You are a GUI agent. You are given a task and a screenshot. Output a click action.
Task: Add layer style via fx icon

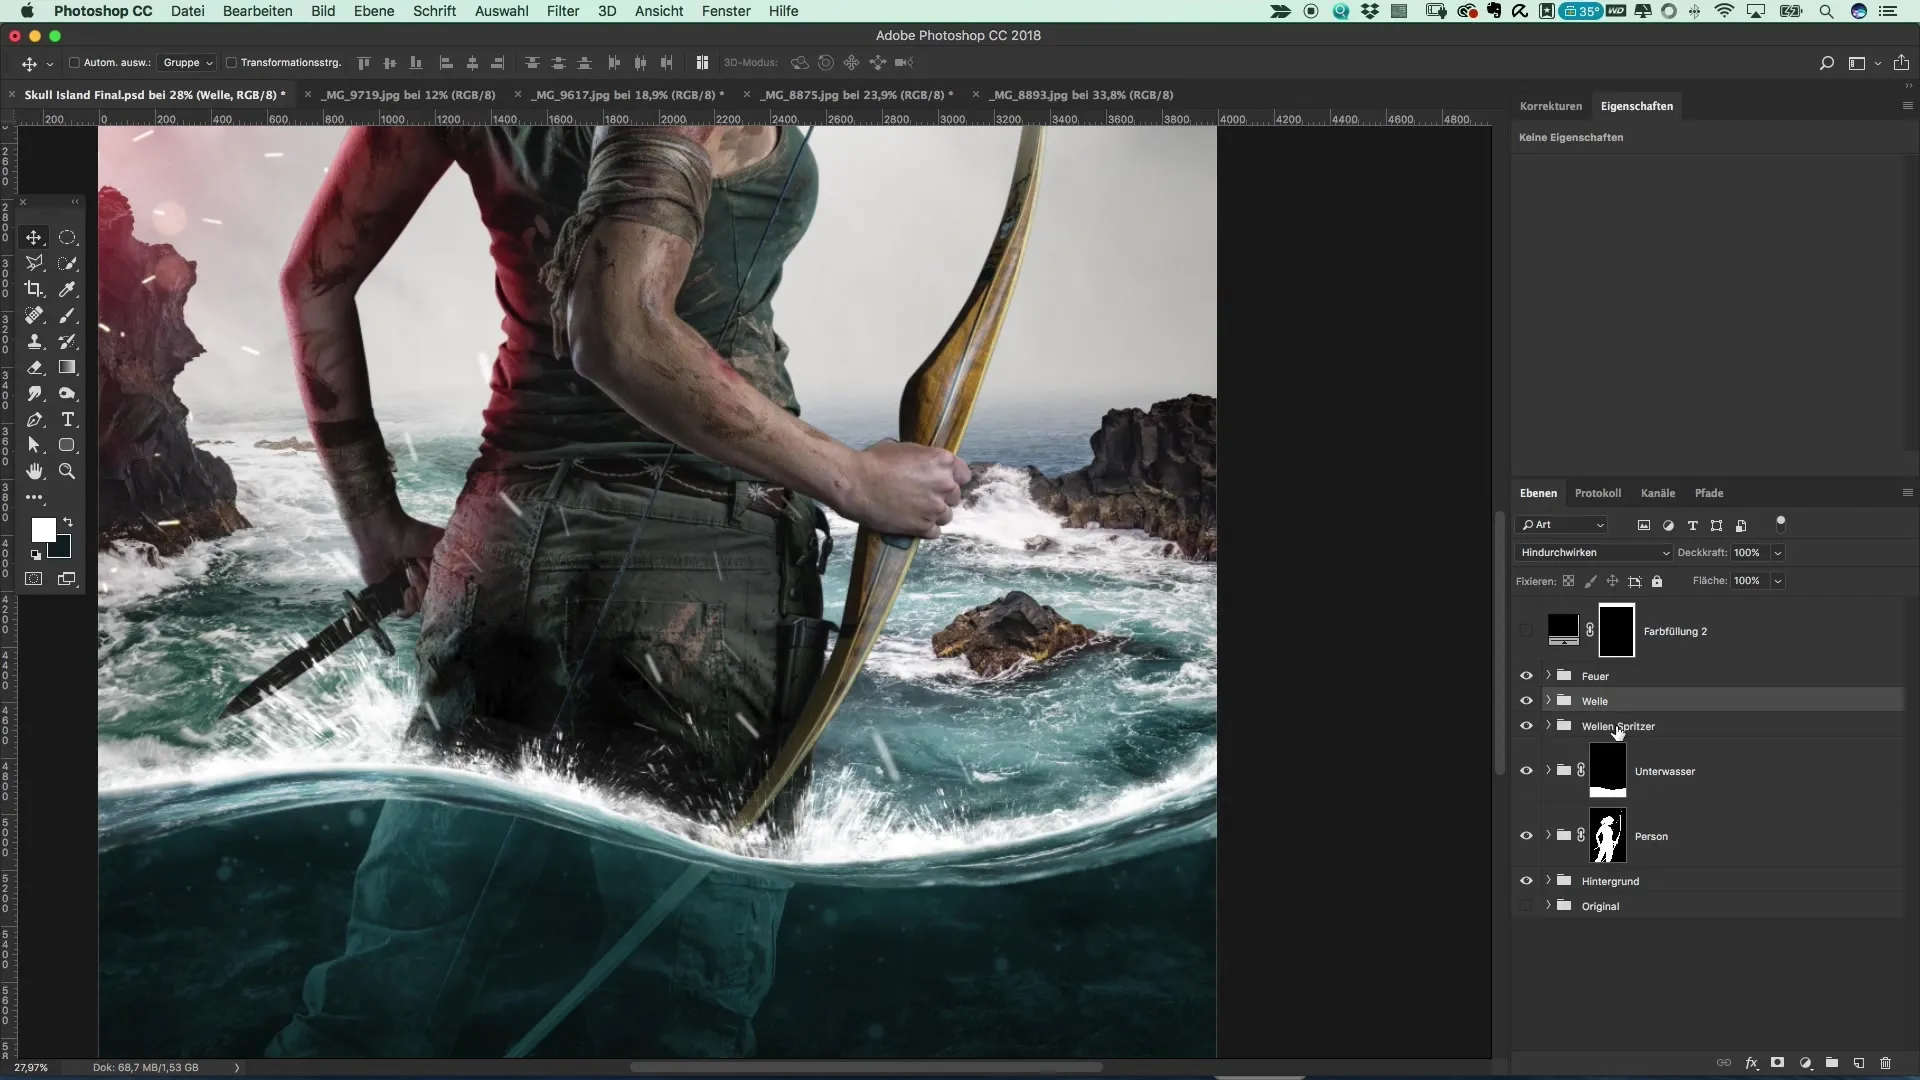[x=1751, y=1063]
